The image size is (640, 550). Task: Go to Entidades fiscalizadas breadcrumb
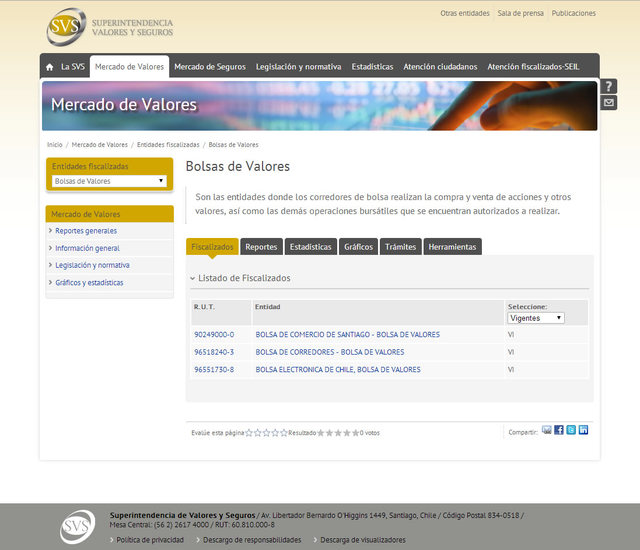[168, 145]
